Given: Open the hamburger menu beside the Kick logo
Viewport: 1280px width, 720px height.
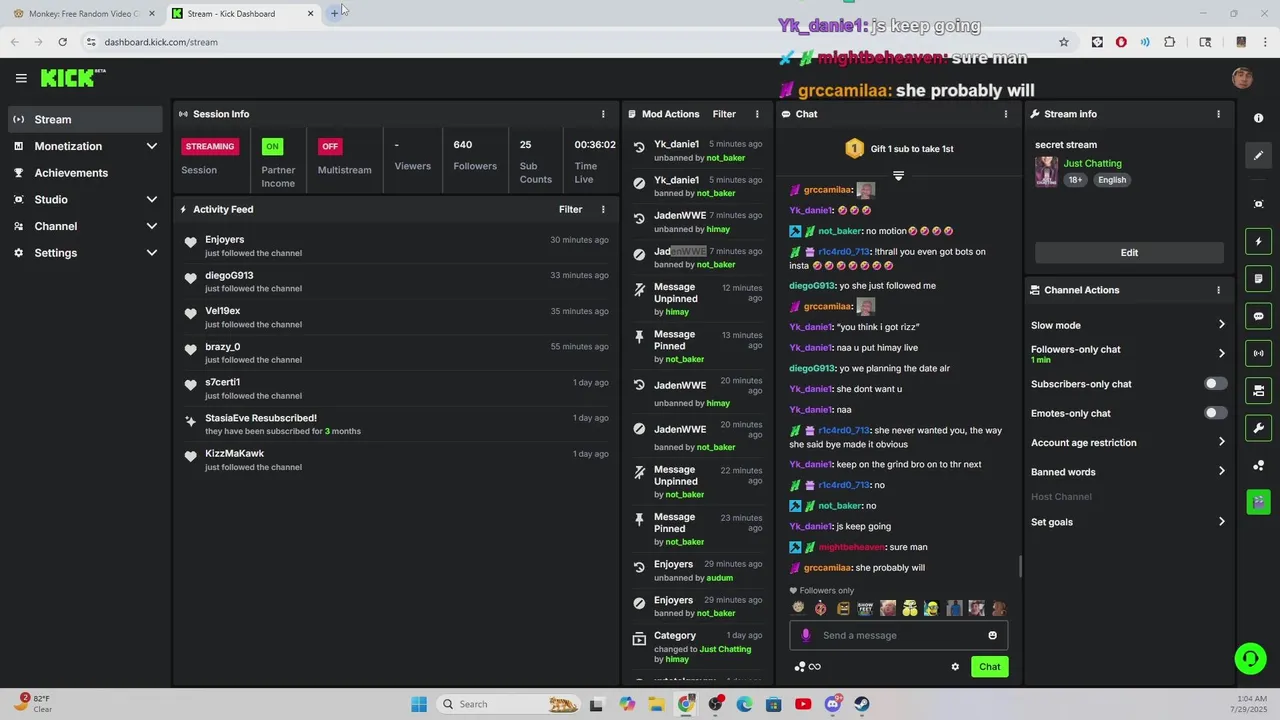Looking at the screenshot, I should click(21, 78).
